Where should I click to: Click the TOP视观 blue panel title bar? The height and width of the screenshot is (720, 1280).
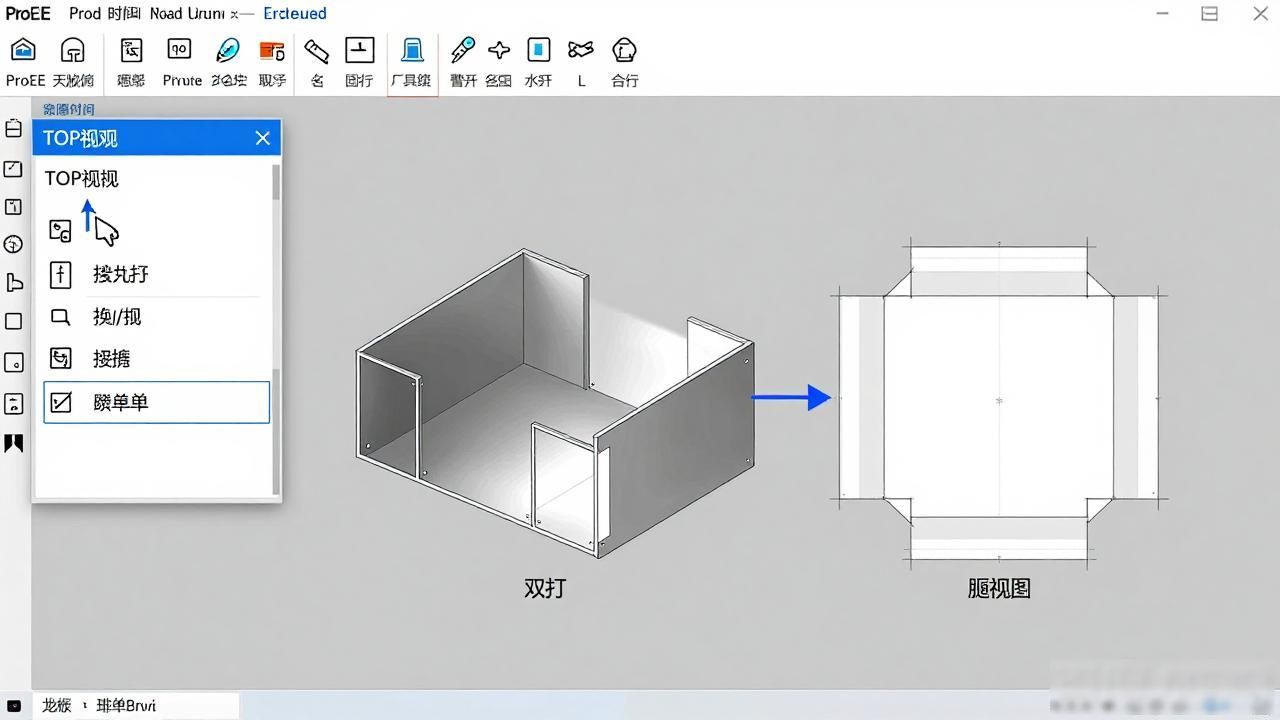click(157, 138)
